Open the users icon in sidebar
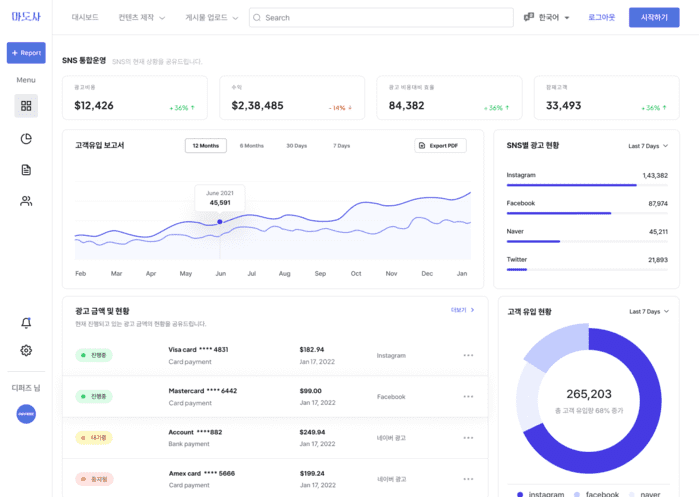 (x=26, y=201)
